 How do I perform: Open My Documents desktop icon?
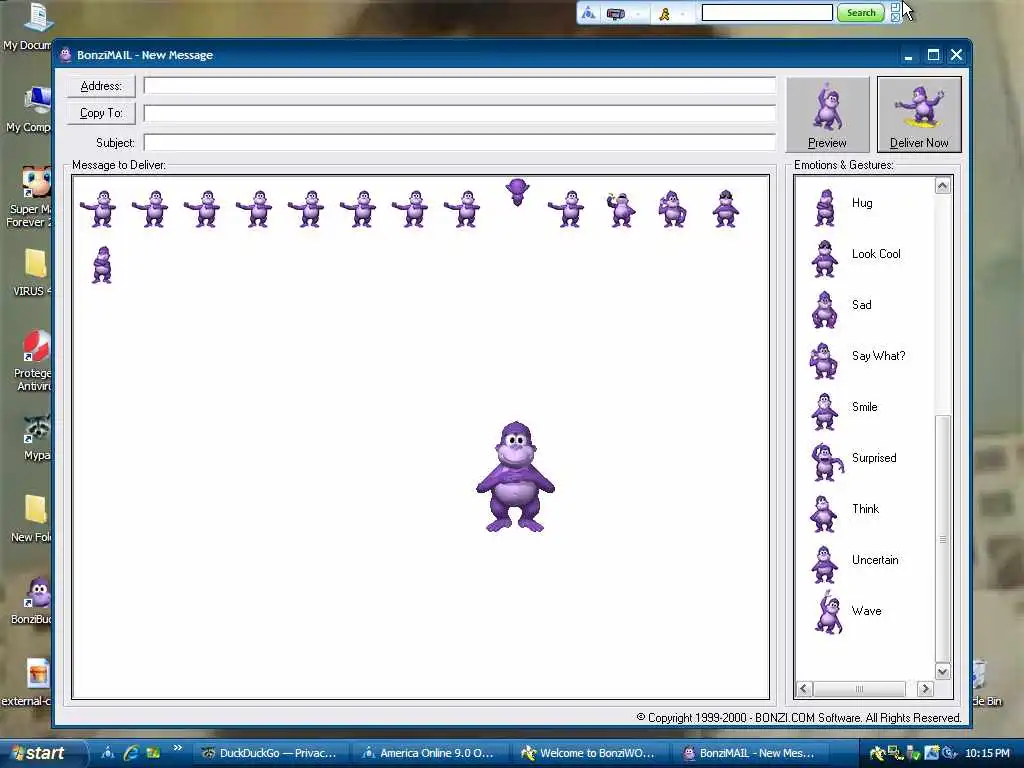pyautogui.click(x=27, y=26)
